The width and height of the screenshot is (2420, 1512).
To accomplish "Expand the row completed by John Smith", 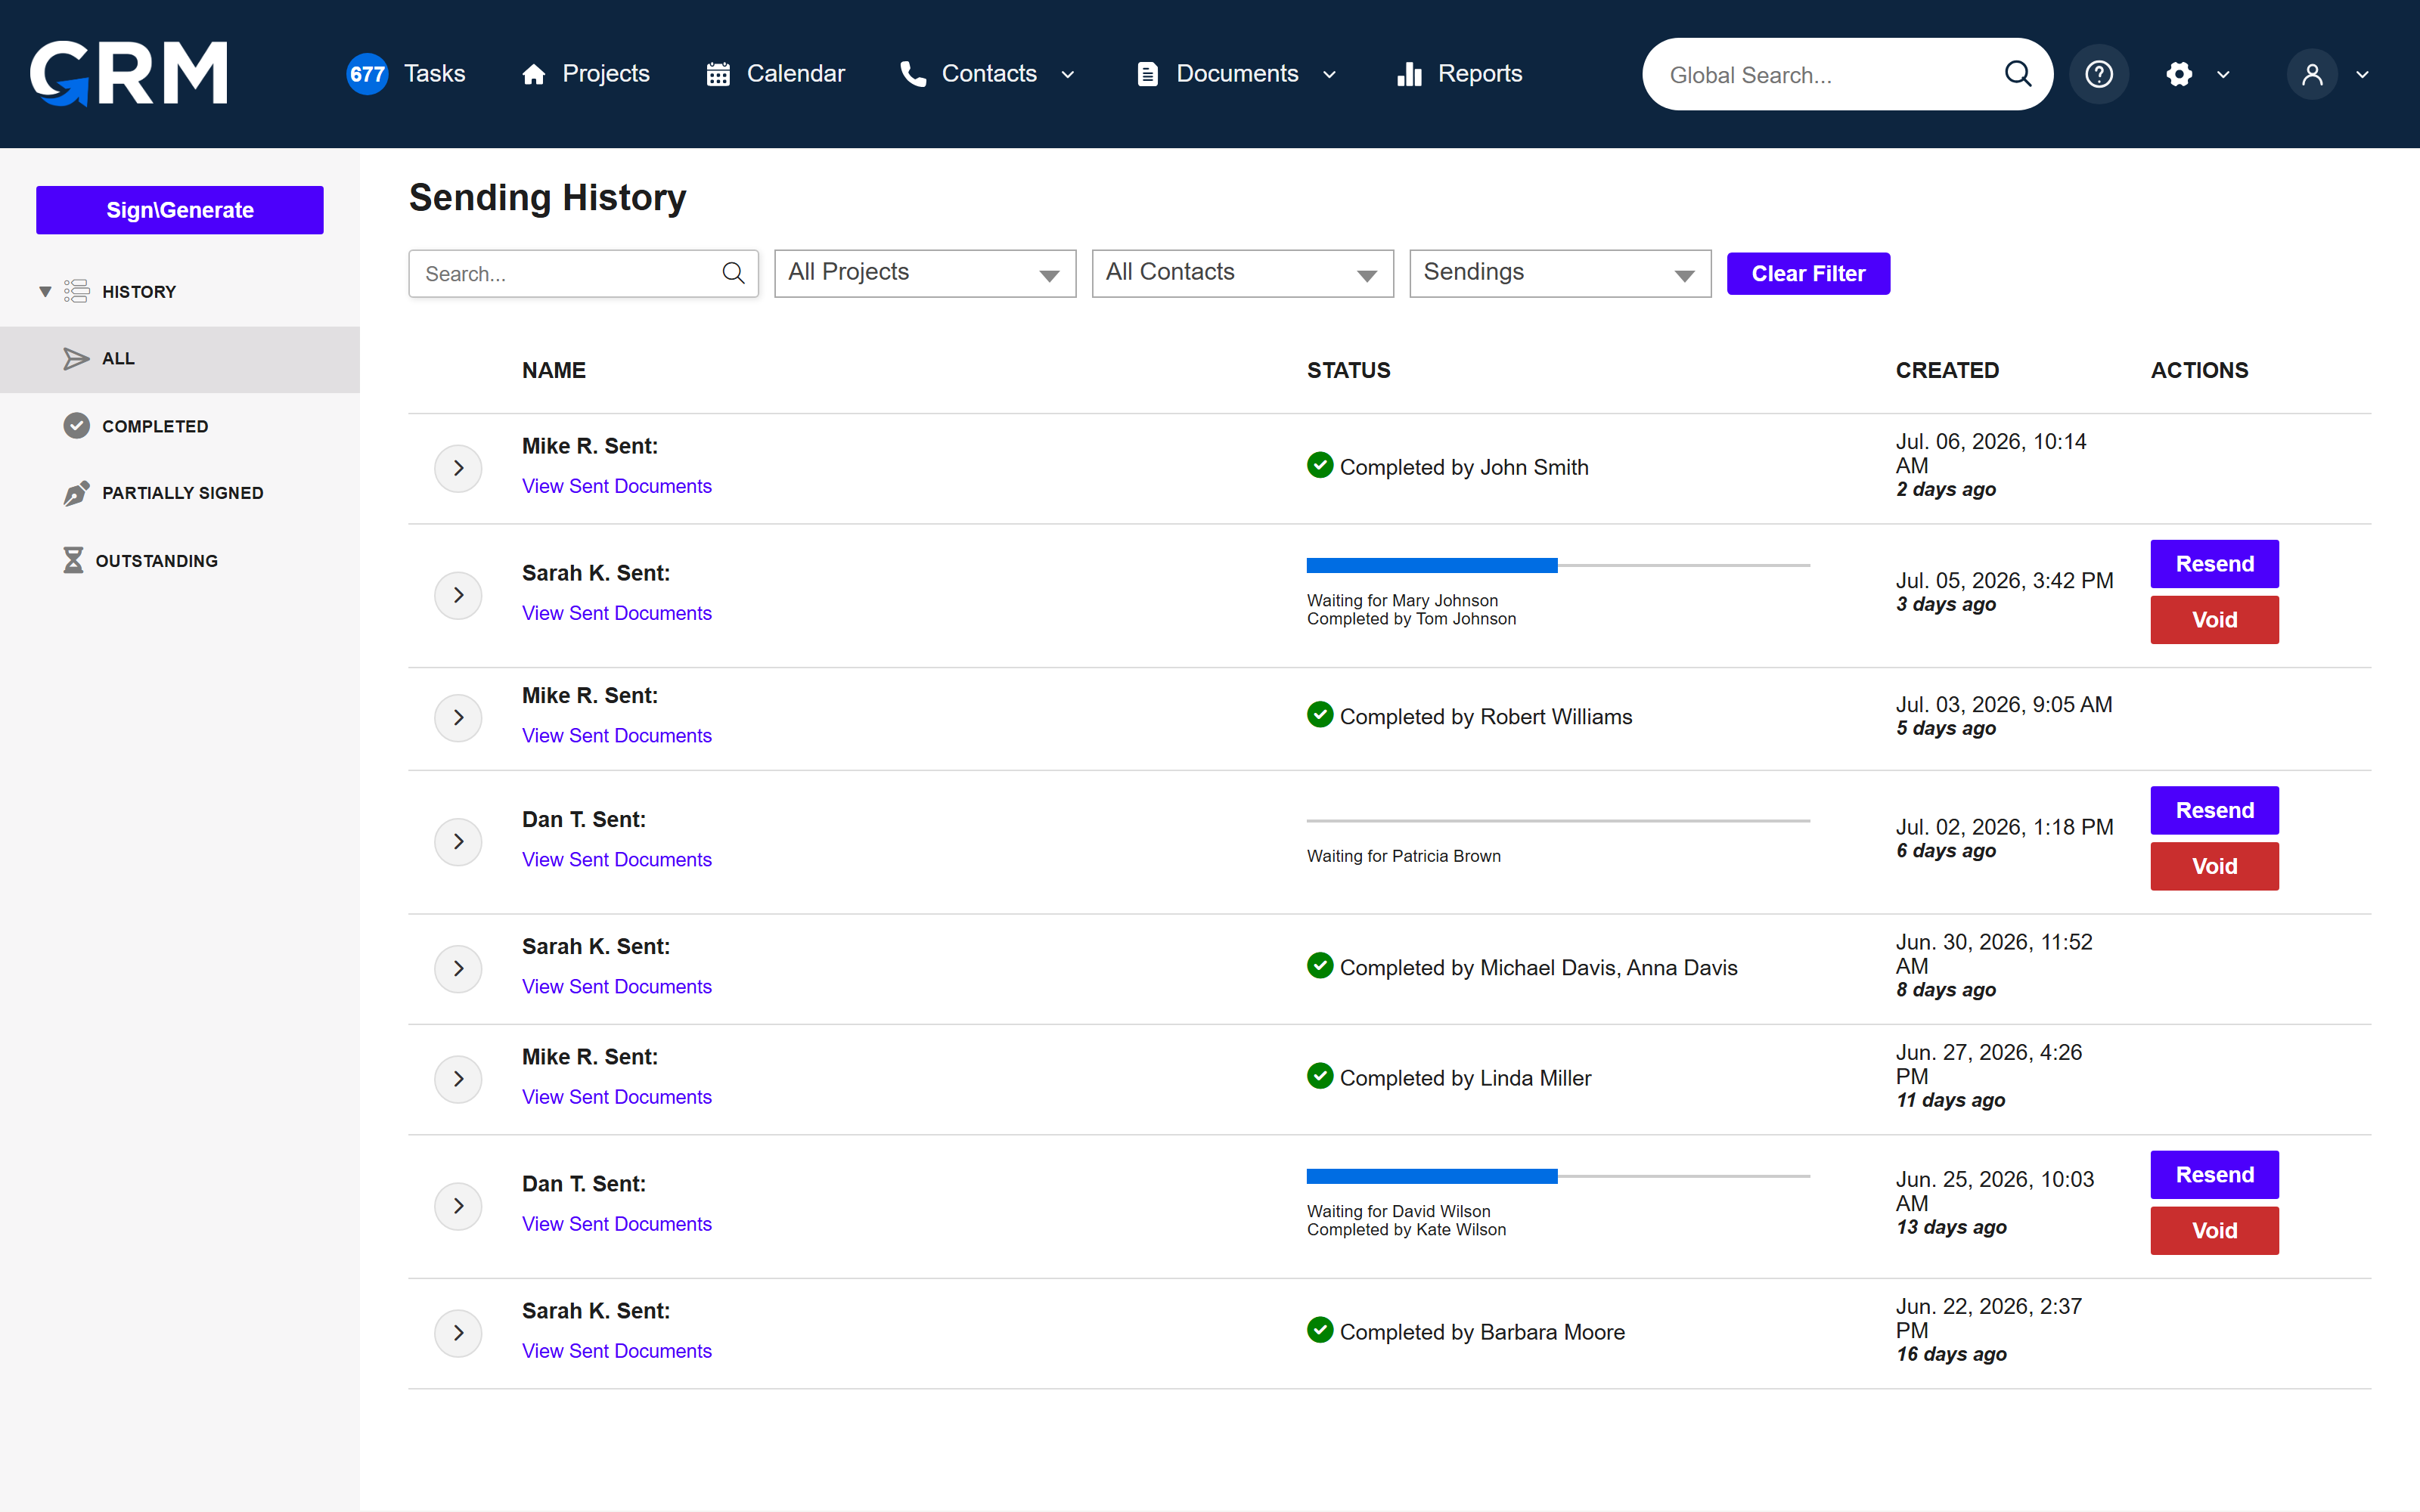I will coord(458,468).
